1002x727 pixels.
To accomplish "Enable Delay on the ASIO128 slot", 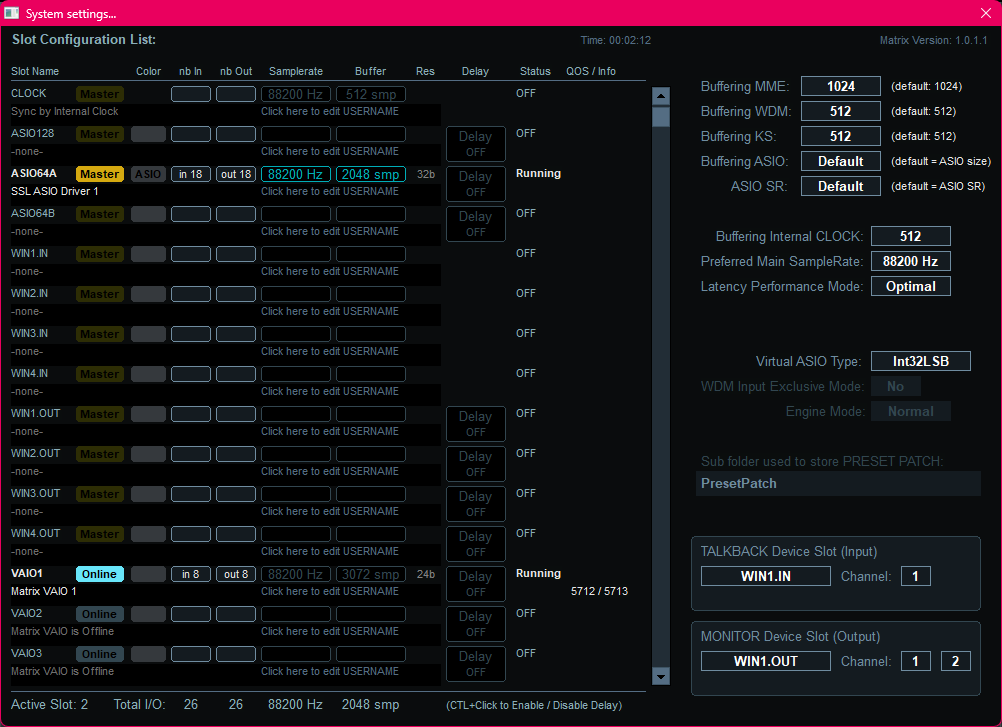I will click(x=475, y=143).
